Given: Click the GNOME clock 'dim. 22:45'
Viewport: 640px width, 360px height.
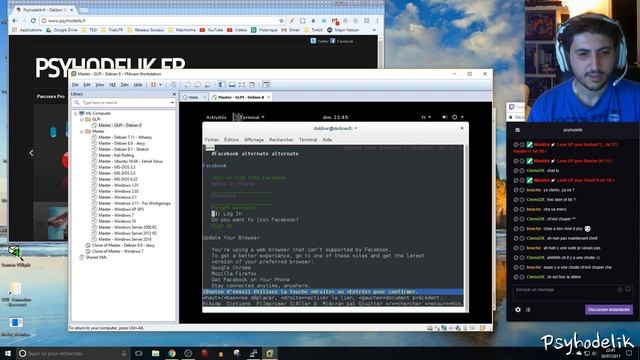Looking at the screenshot, I should [336, 118].
